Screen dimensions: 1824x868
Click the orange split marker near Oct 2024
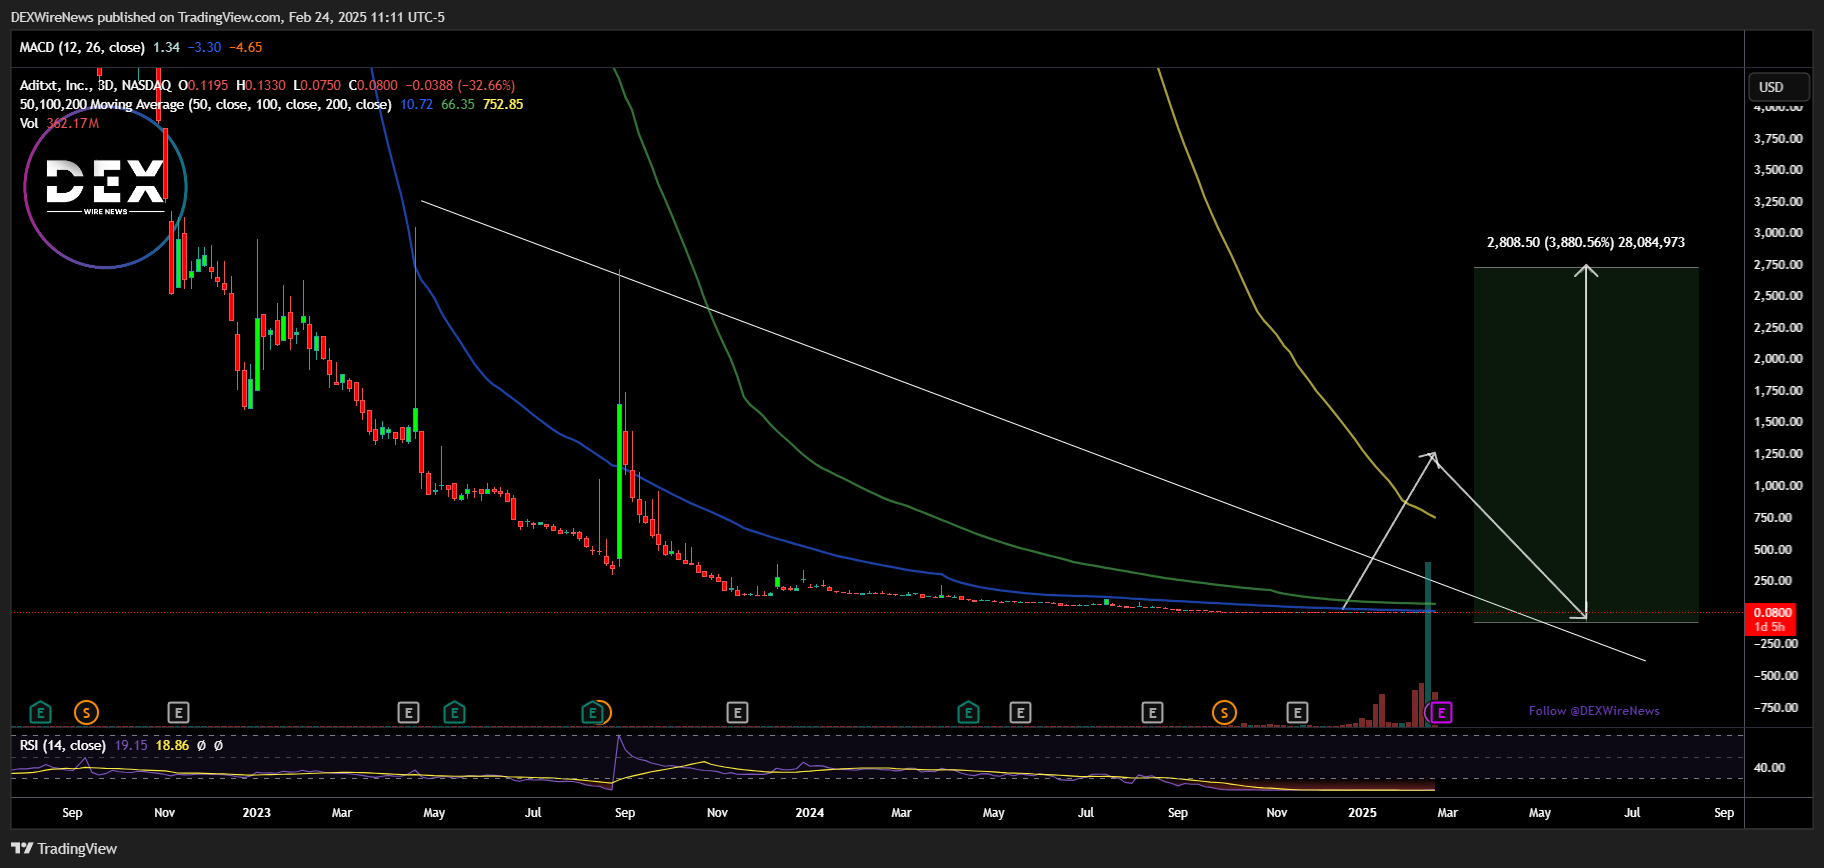coord(1224,713)
